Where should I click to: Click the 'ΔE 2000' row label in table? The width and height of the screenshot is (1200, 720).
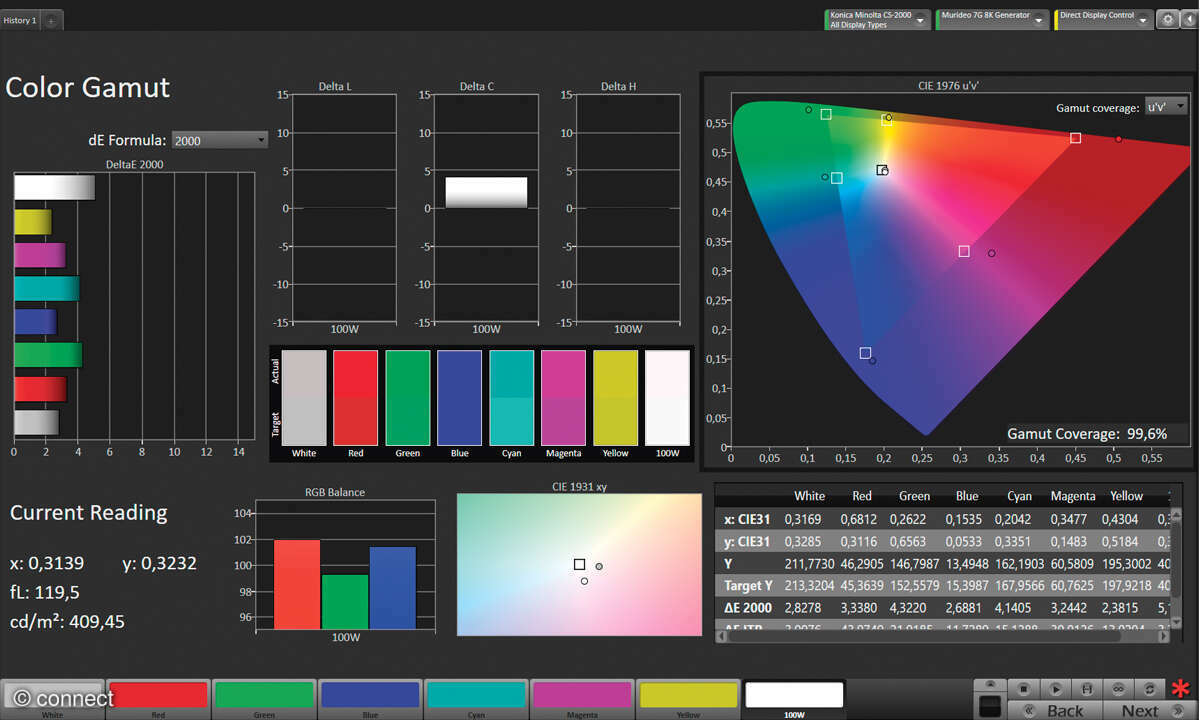(x=749, y=608)
